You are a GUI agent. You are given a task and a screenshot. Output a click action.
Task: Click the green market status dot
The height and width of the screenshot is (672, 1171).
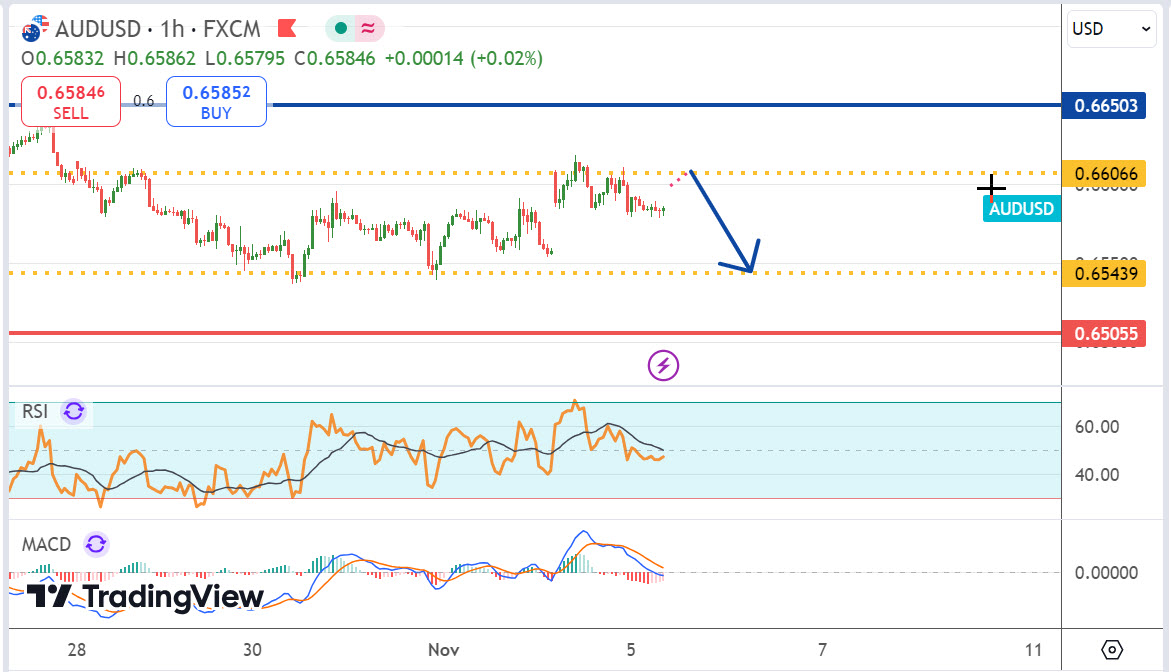pos(342,28)
